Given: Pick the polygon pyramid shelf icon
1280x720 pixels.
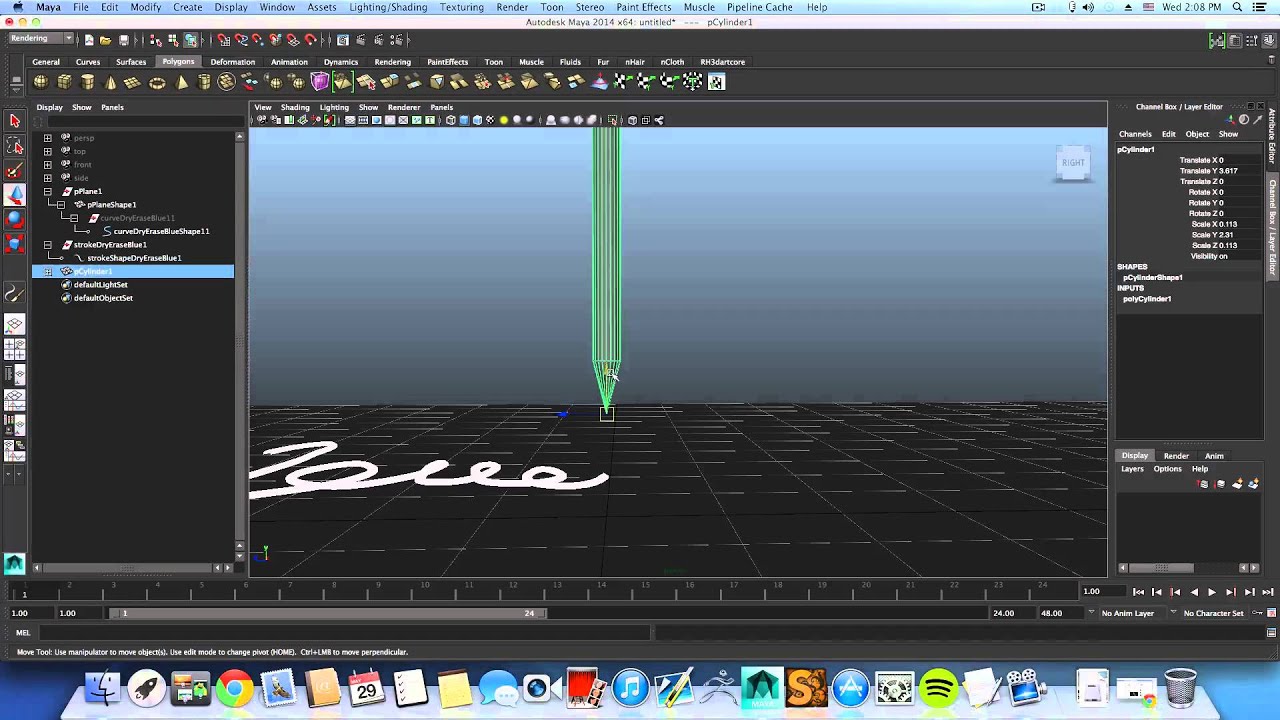Looking at the screenshot, I should 181,82.
